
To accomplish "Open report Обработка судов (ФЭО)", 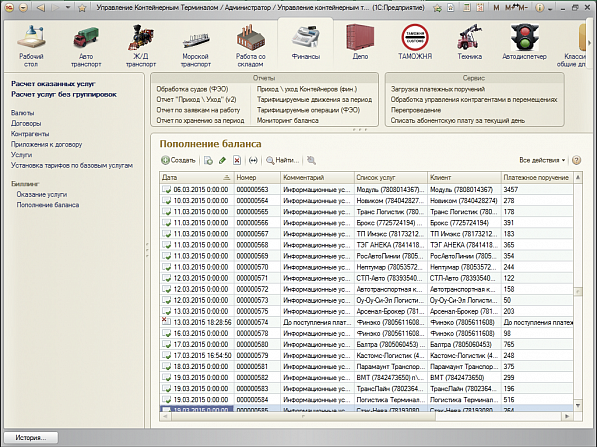I will (x=192, y=89).
